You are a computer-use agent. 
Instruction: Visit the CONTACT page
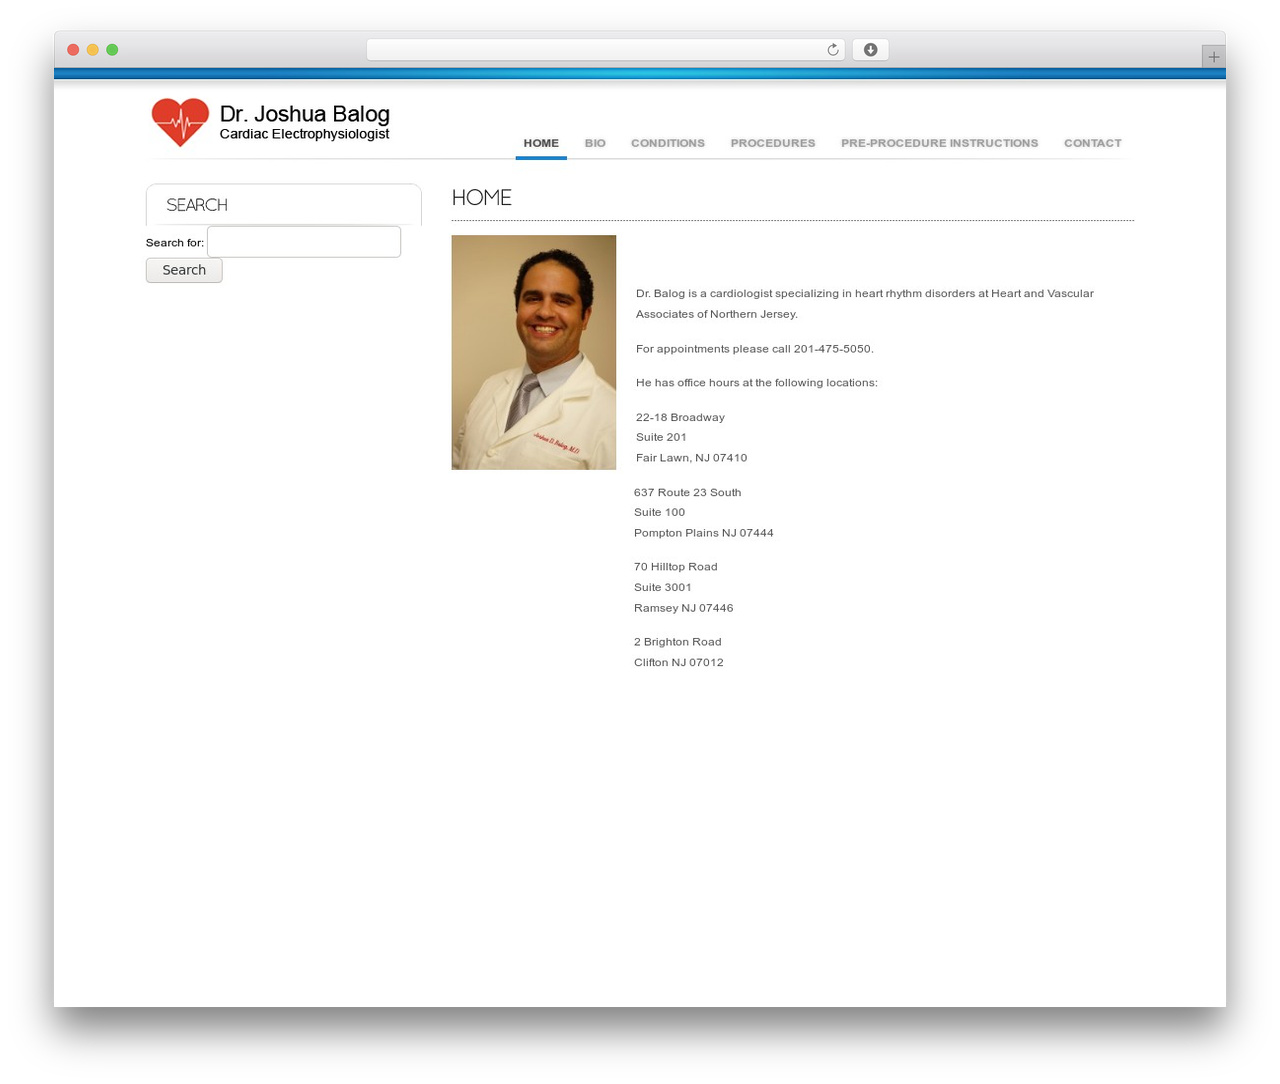1092,143
